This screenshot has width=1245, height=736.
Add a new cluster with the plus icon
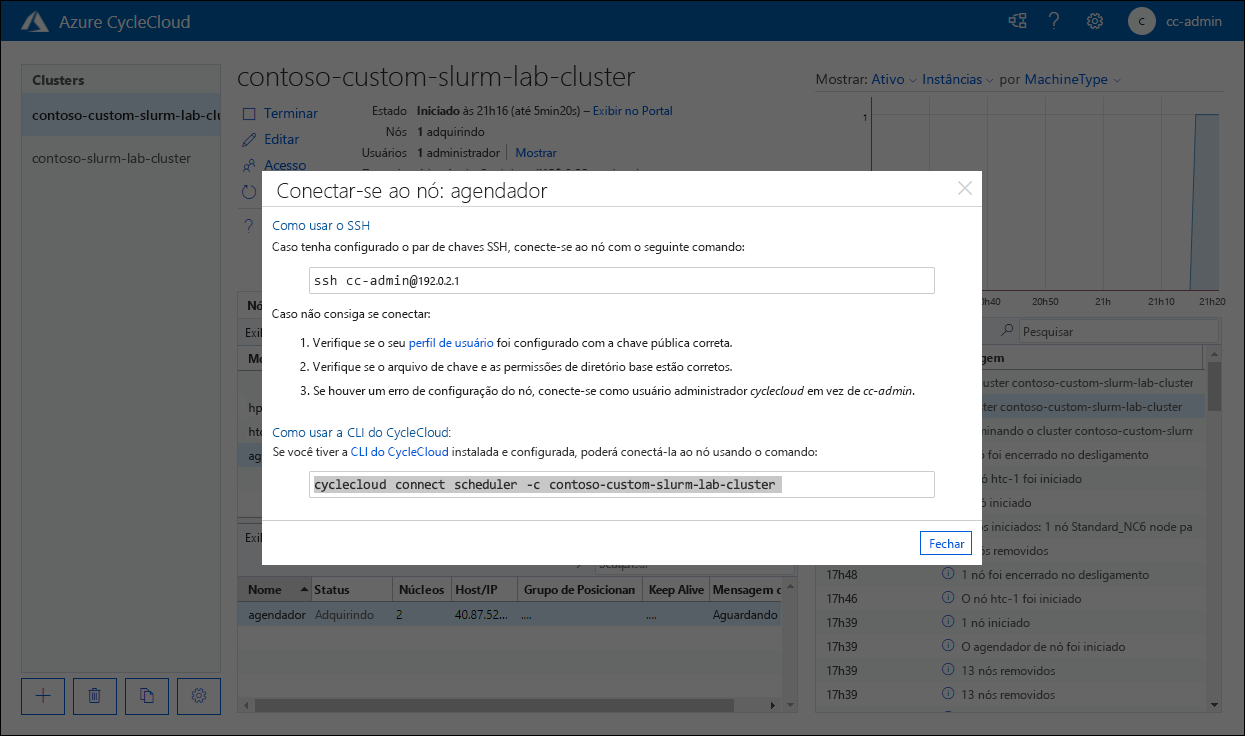pyautogui.click(x=42, y=696)
